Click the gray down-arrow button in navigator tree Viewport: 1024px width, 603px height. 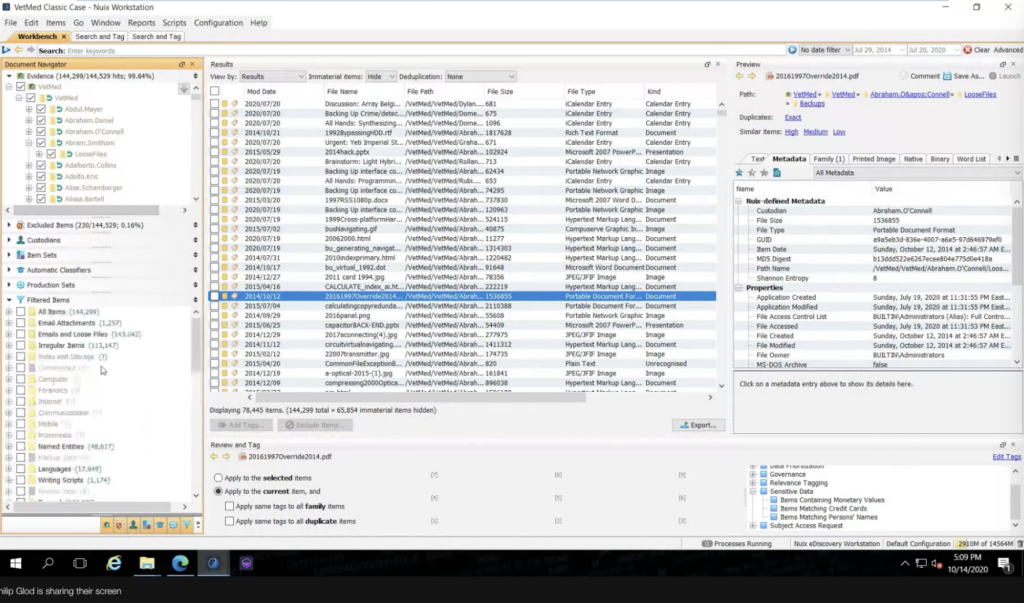(x=184, y=89)
